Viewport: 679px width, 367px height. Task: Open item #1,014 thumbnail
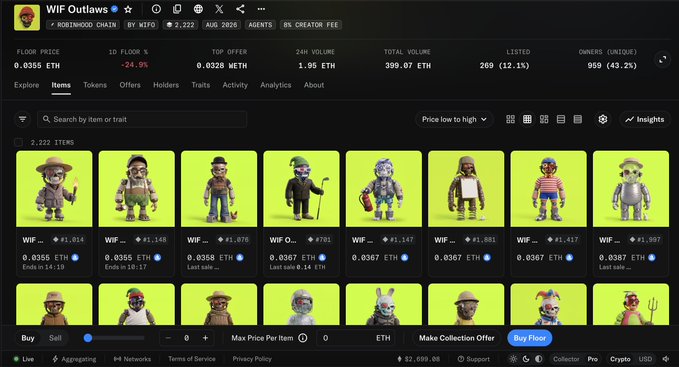click(54, 189)
